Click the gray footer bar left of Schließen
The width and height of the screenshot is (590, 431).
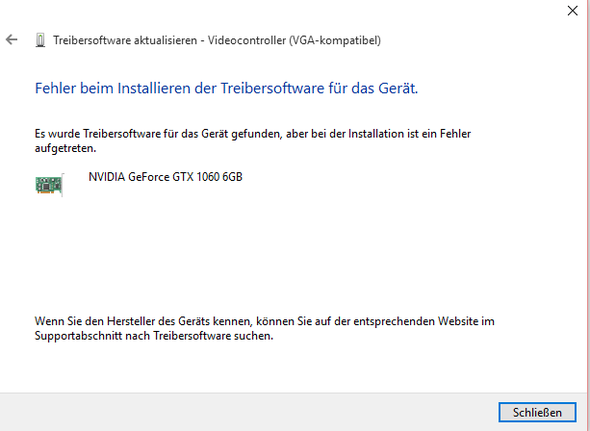(248, 412)
